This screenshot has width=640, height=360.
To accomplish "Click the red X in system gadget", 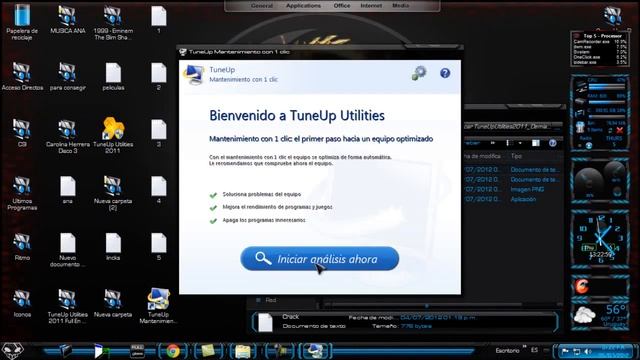I will click(x=620, y=130).
